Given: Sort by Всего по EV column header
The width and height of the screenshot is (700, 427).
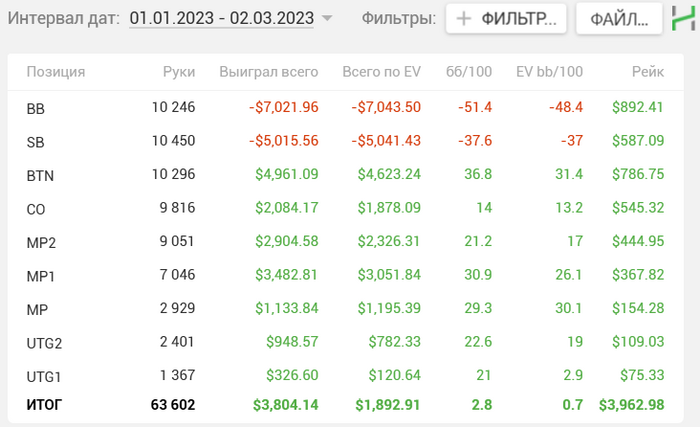Looking at the screenshot, I should (x=382, y=71).
